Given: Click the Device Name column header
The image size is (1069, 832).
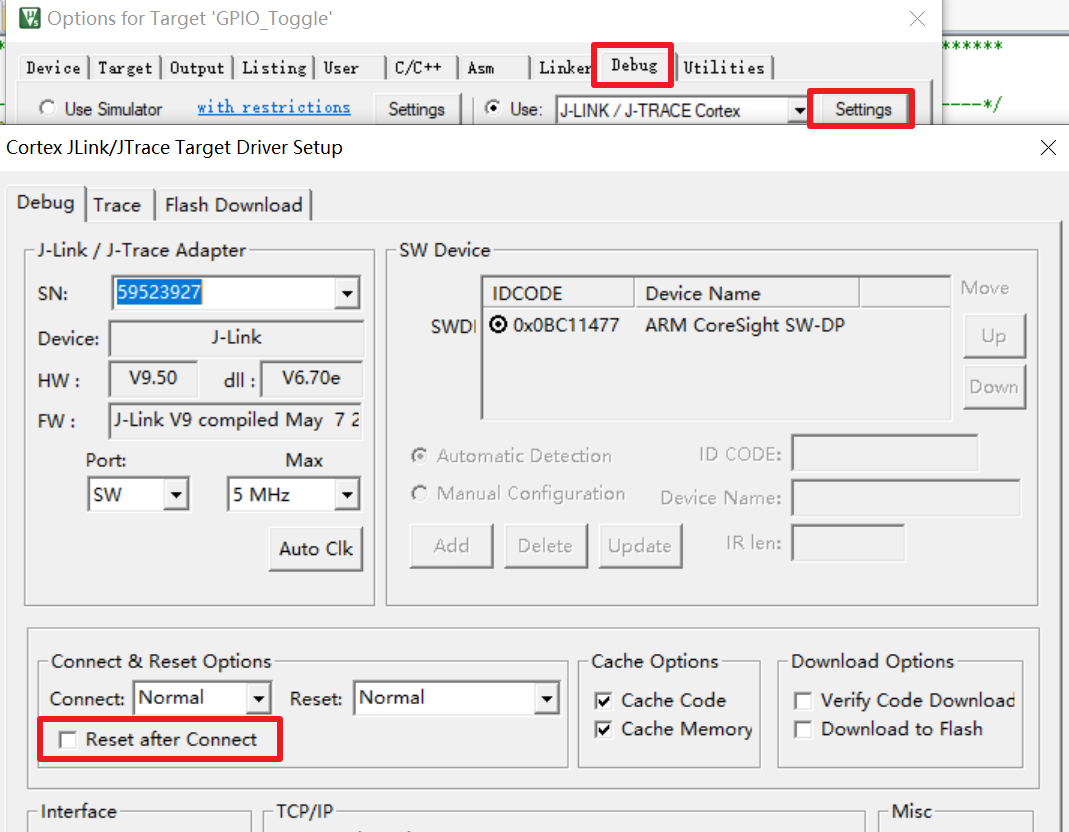Looking at the screenshot, I should click(747, 293).
